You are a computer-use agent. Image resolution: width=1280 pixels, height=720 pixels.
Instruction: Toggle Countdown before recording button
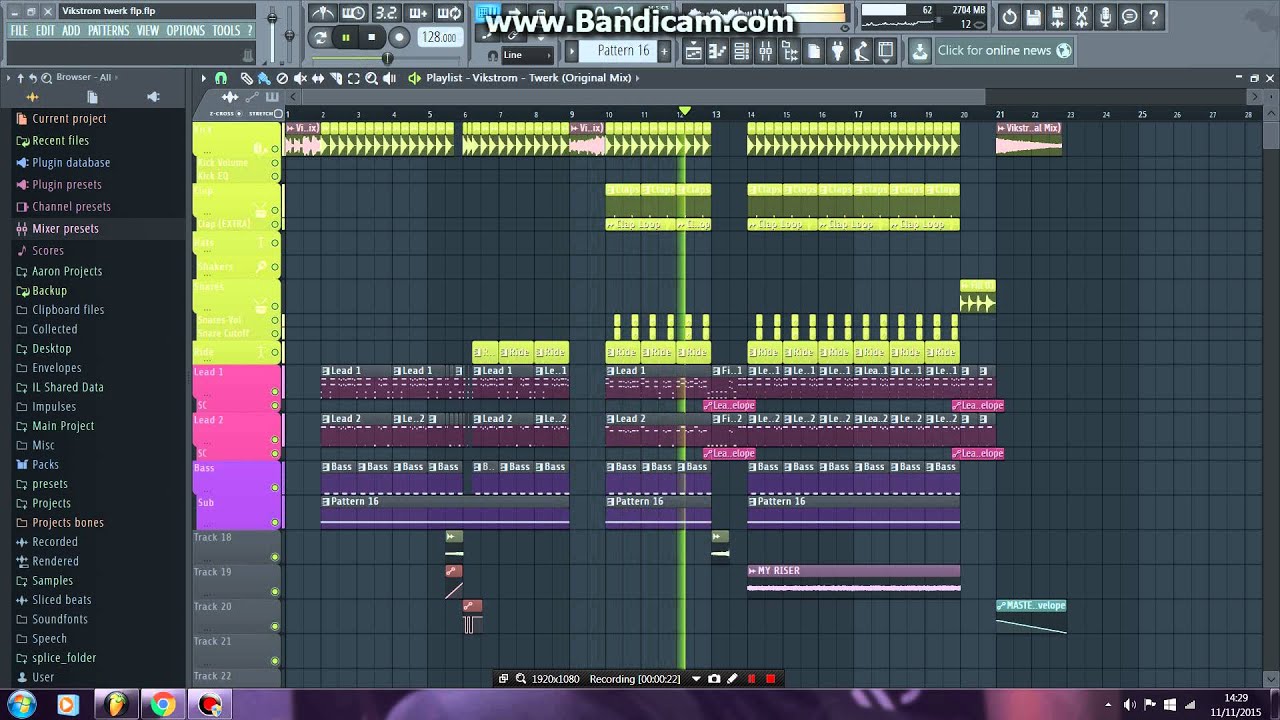386,13
